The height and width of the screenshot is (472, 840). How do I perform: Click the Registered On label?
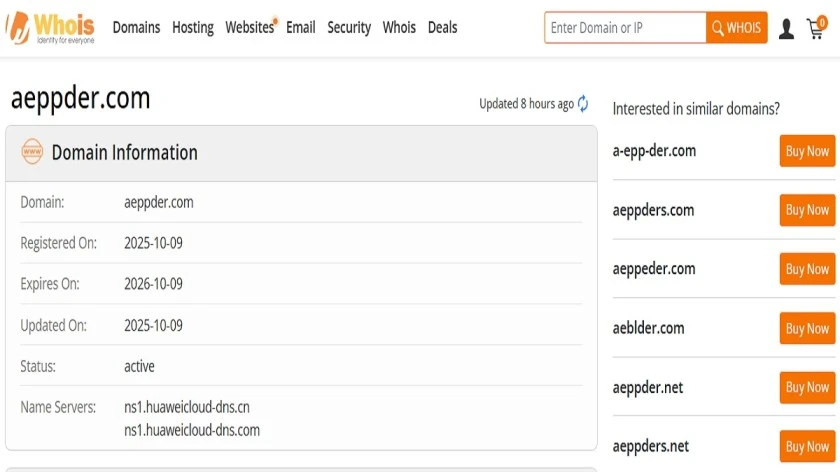click(x=58, y=243)
